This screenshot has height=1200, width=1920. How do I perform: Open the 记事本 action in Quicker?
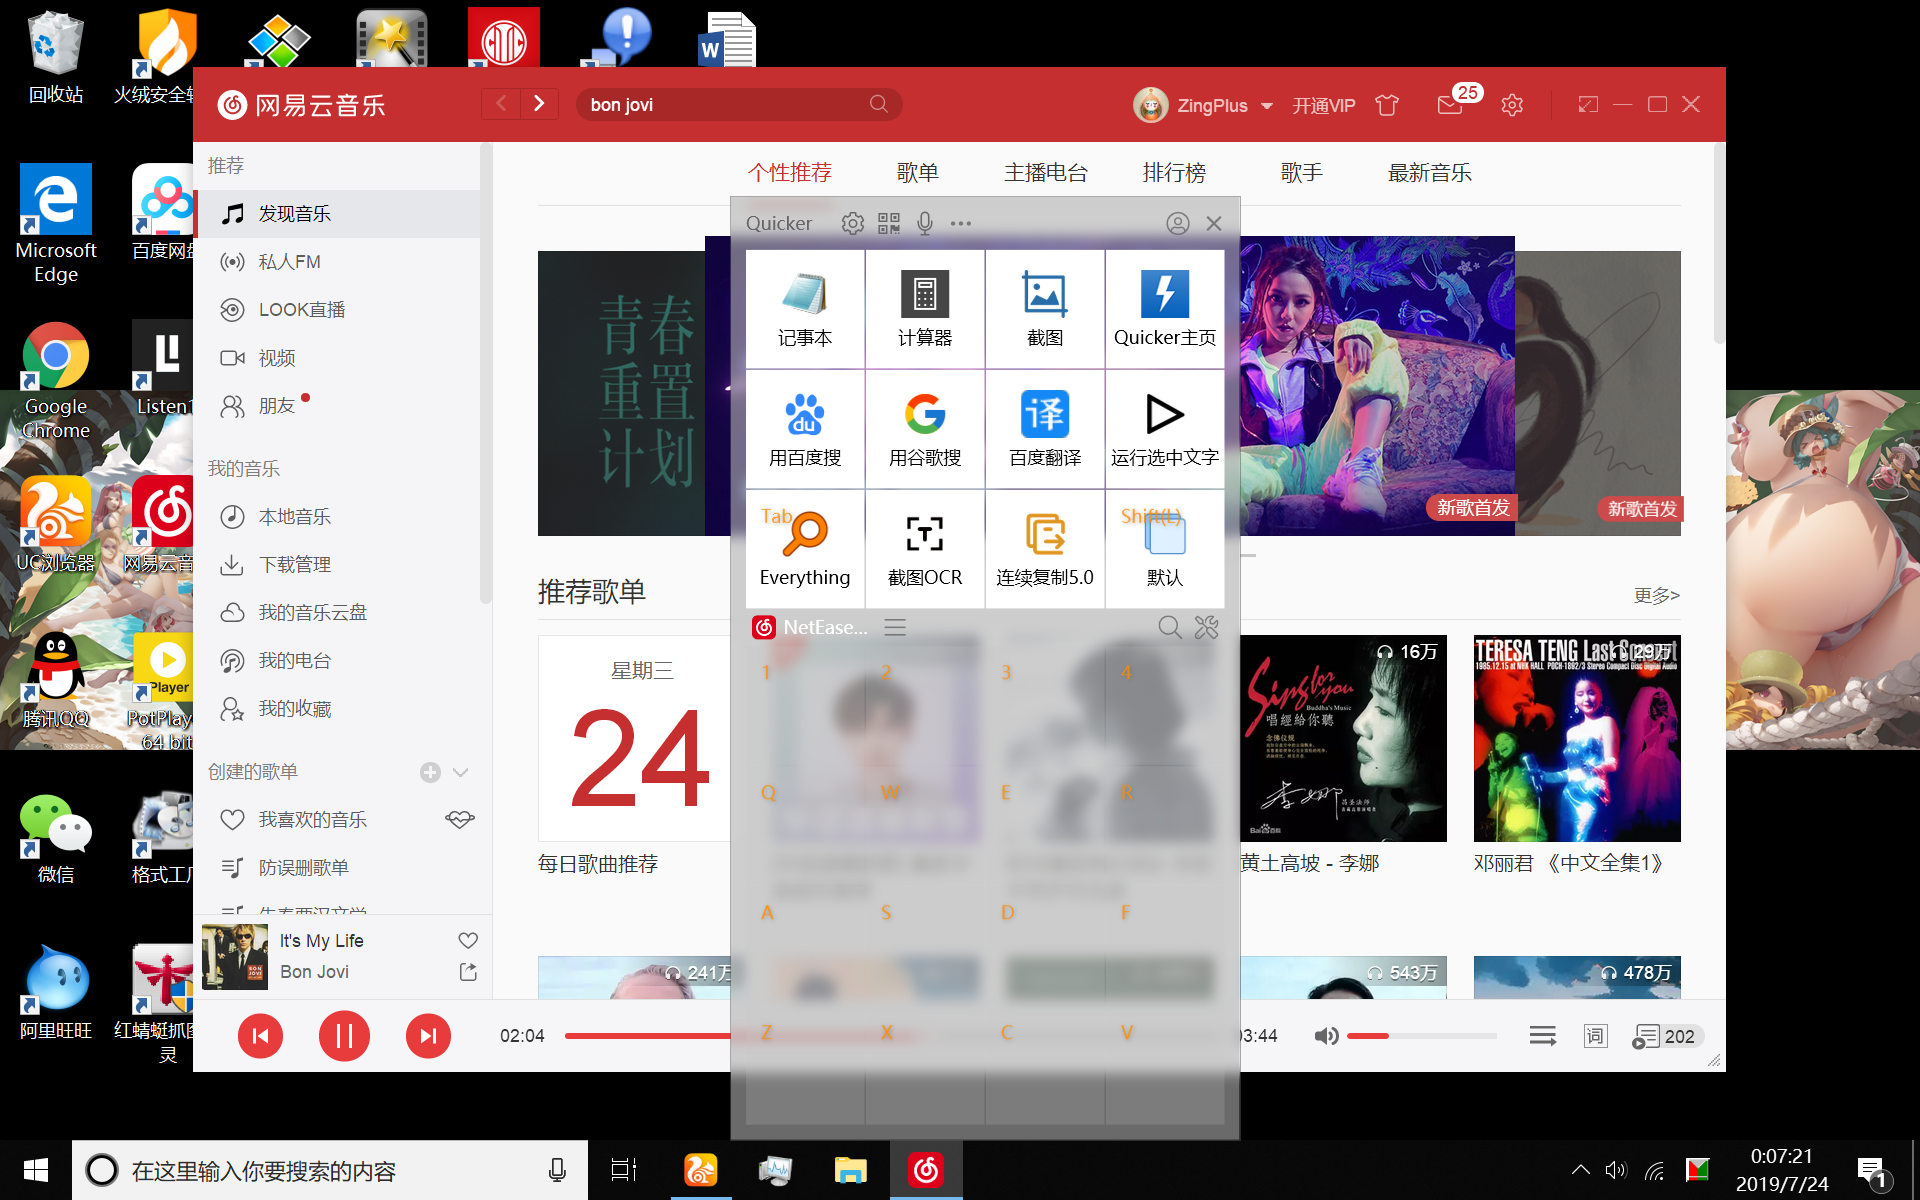coord(805,308)
